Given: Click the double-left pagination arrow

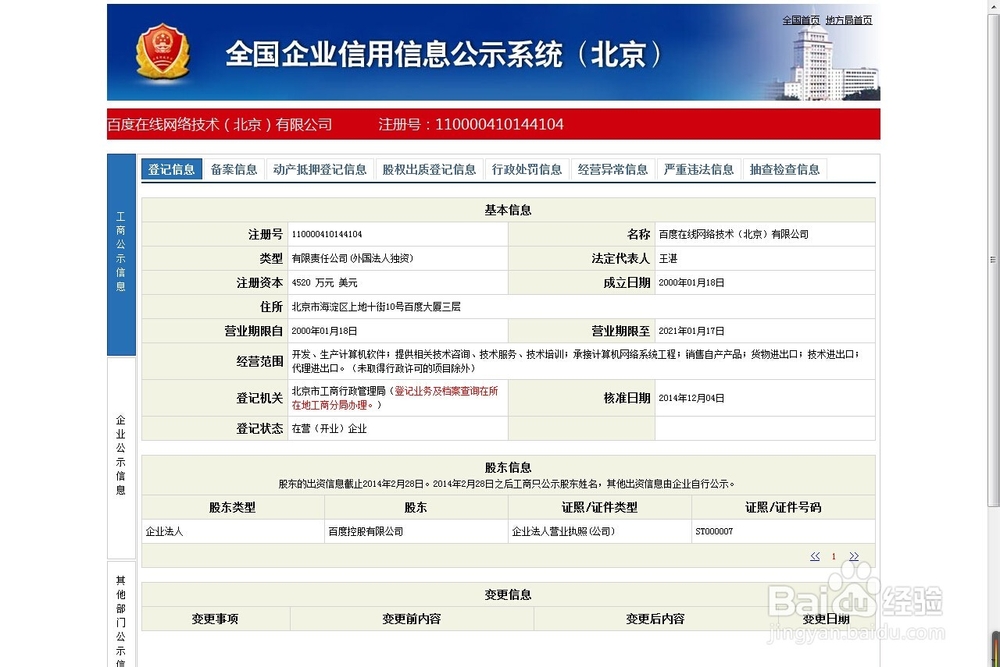Looking at the screenshot, I should [x=814, y=556].
